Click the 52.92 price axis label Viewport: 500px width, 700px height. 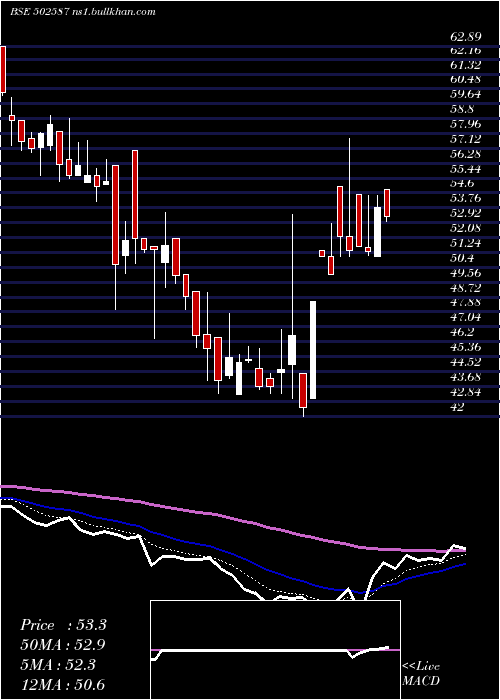tap(465, 213)
